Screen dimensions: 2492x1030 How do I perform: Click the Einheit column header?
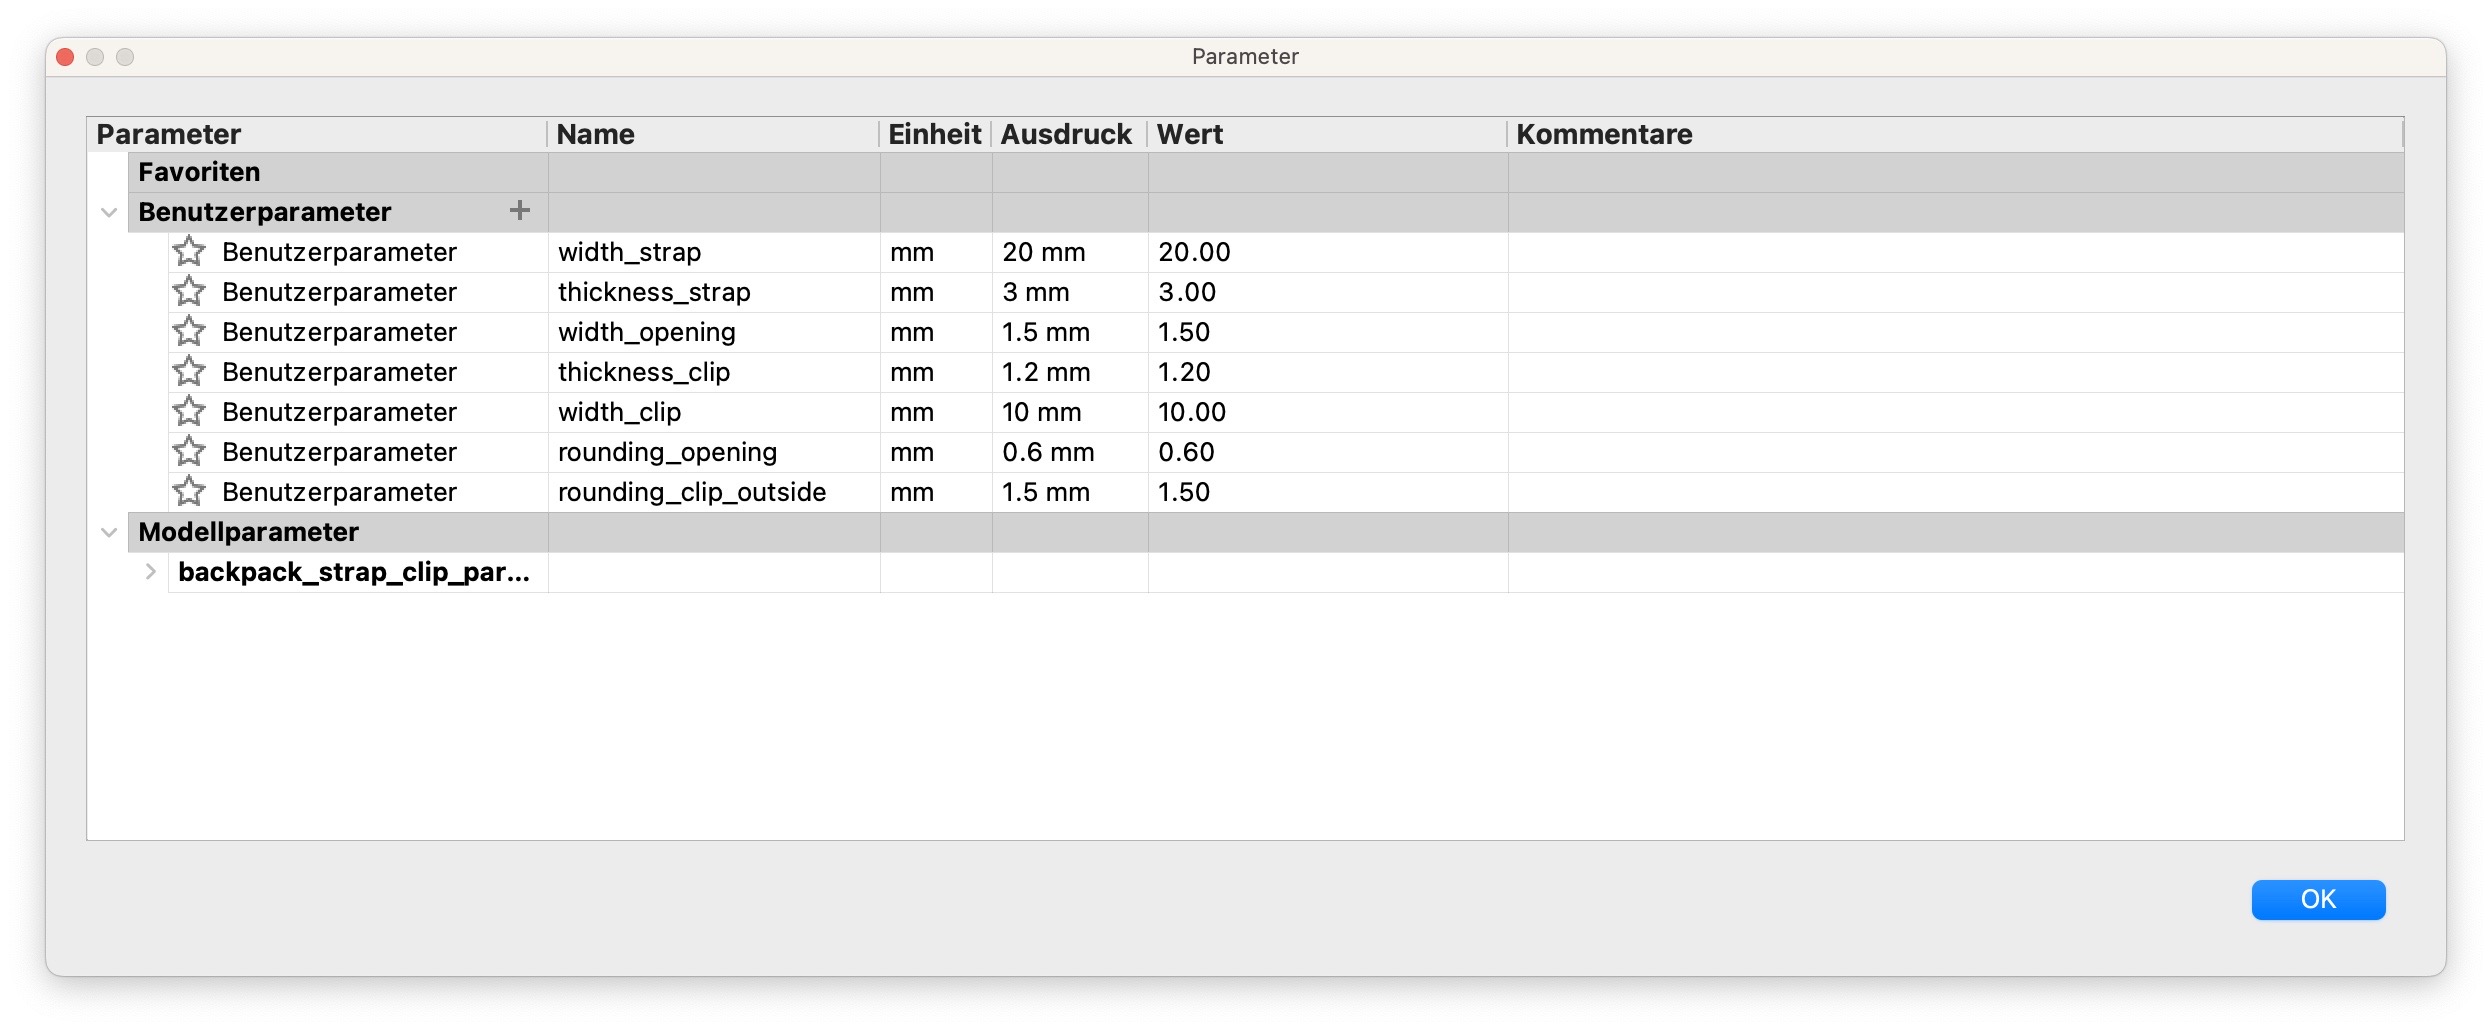[935, 134]
